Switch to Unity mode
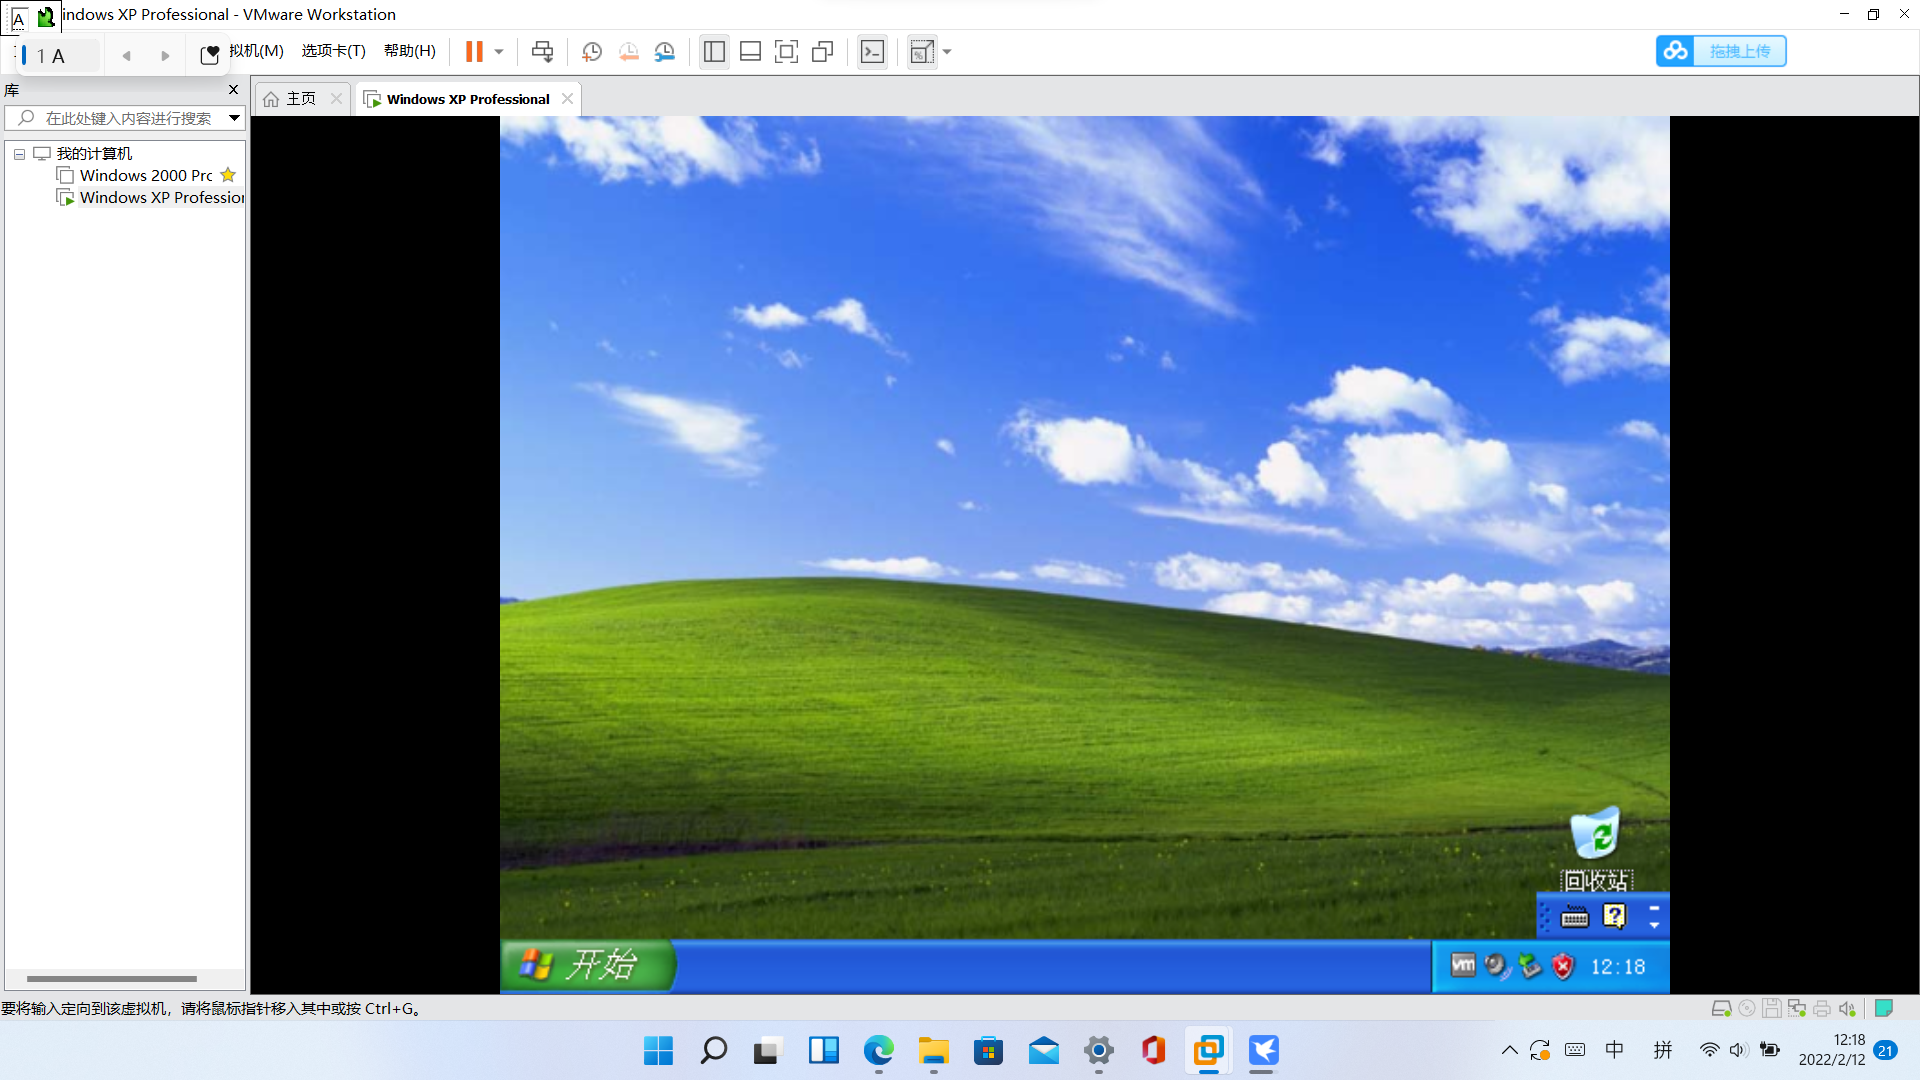This screenshot has width=1920, height=1080. click(823, 52)
